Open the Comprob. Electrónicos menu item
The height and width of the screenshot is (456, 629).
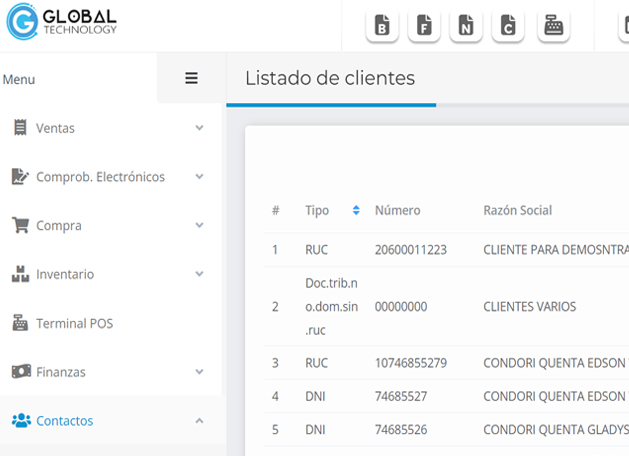click(x=101, y=177)
